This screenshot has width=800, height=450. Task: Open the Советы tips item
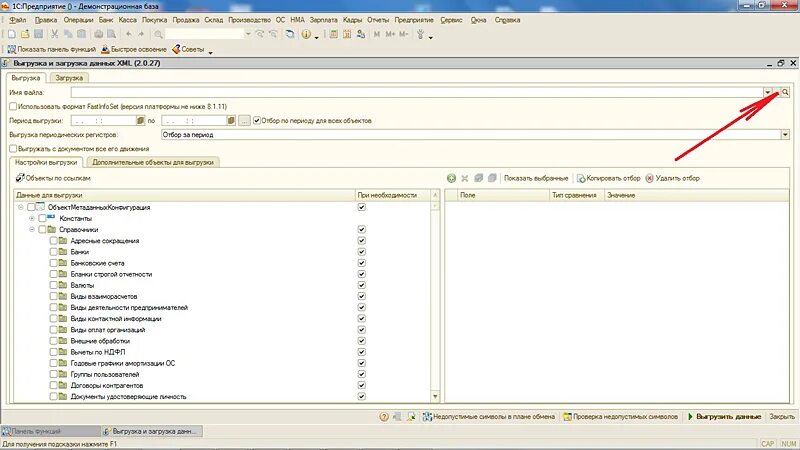pyautogui.click(x=188, y=49)
